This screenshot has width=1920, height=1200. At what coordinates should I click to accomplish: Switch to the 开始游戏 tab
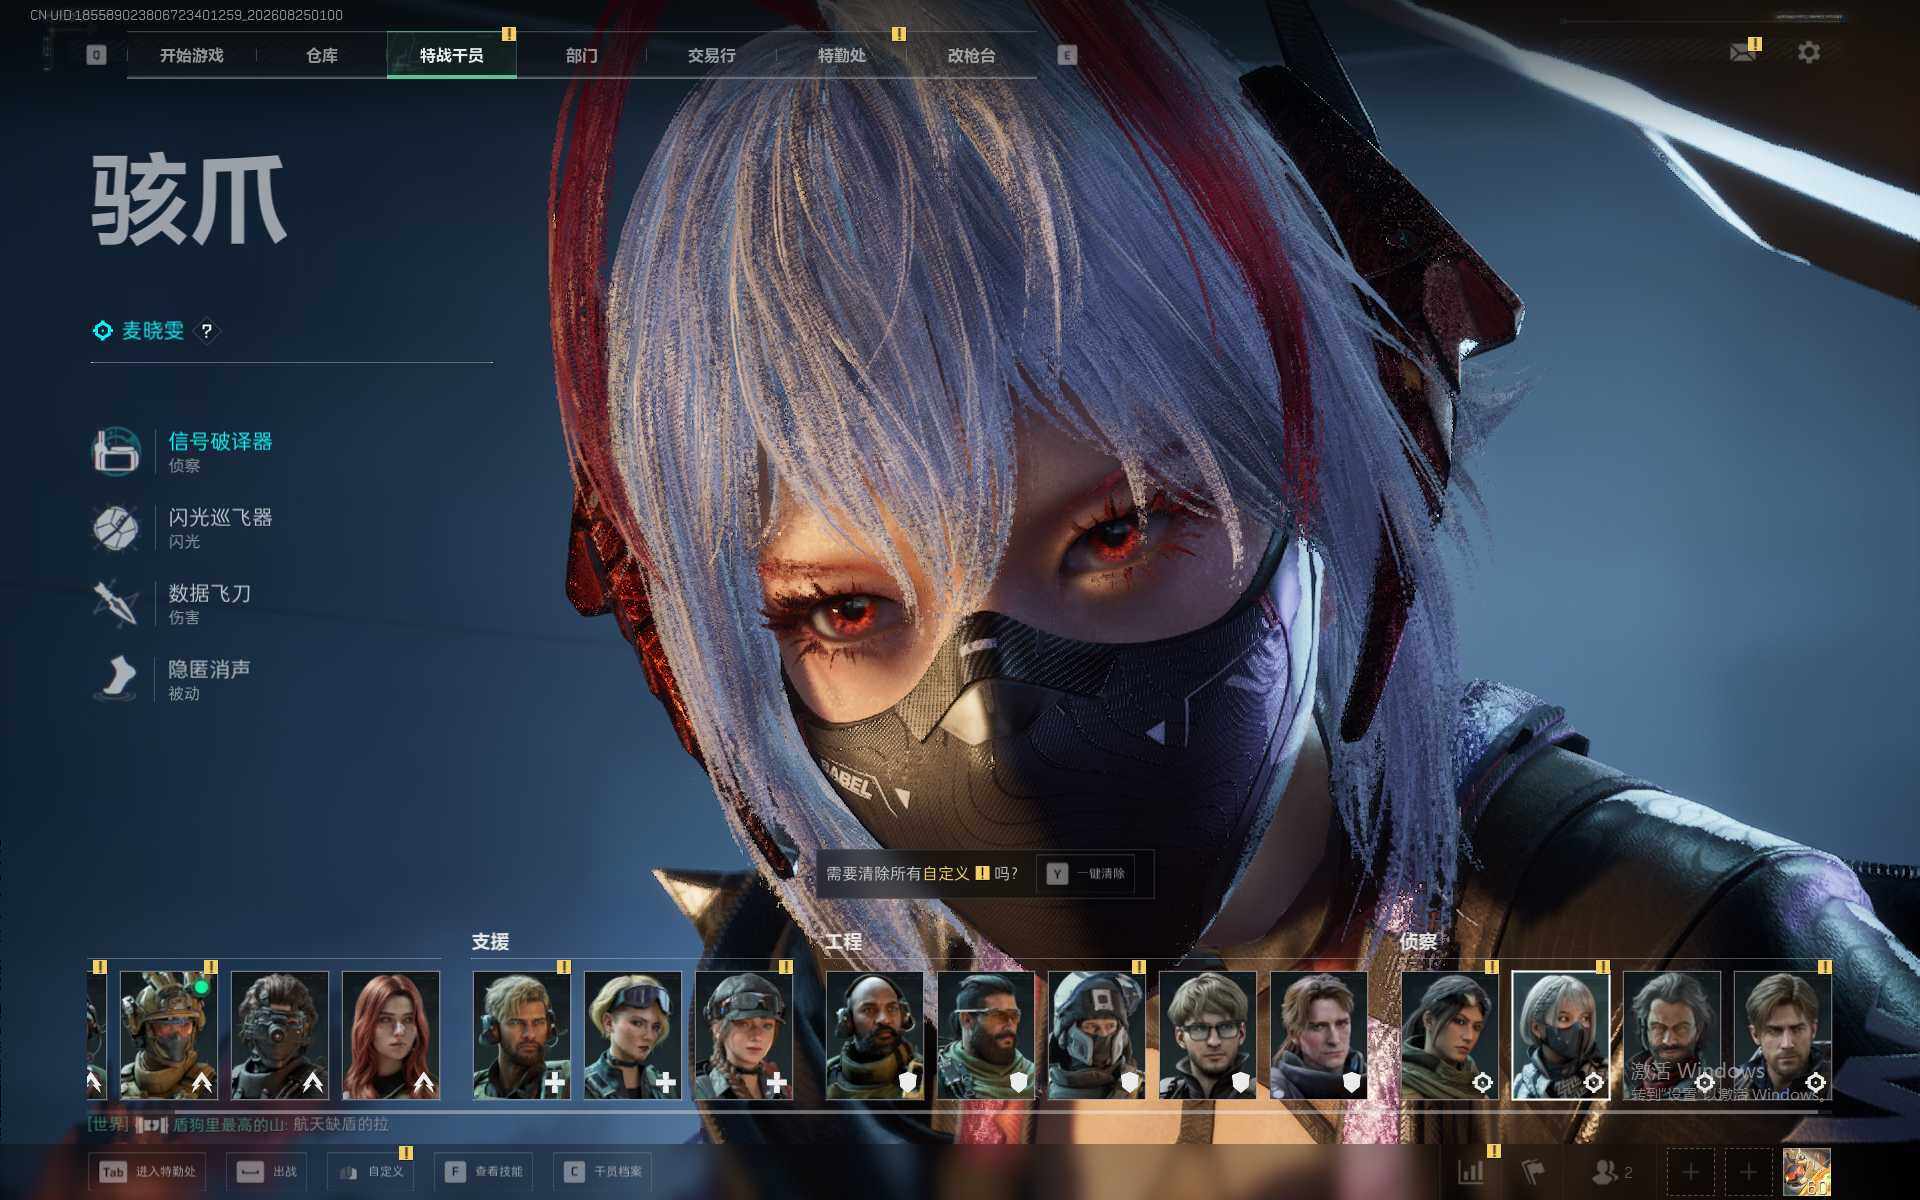tap(192, 55)
